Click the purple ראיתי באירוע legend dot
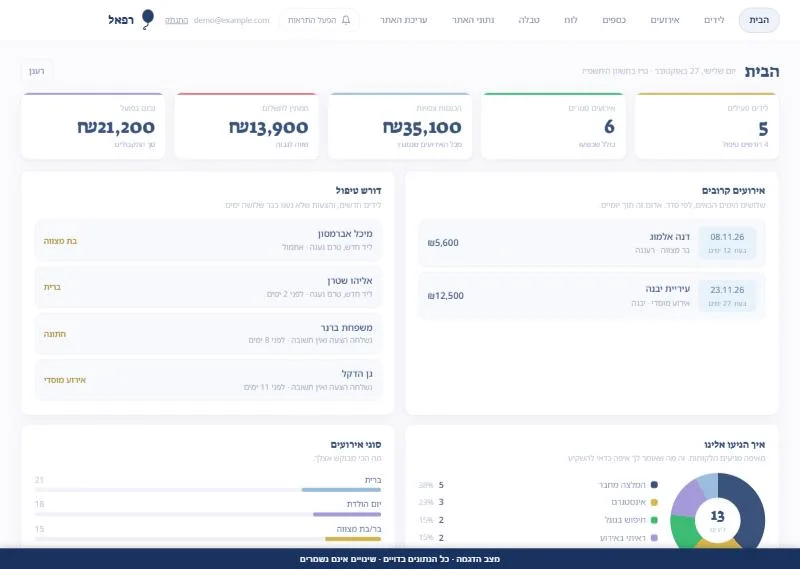The width and height of the screenshot is (800, 569). (654, 537)
